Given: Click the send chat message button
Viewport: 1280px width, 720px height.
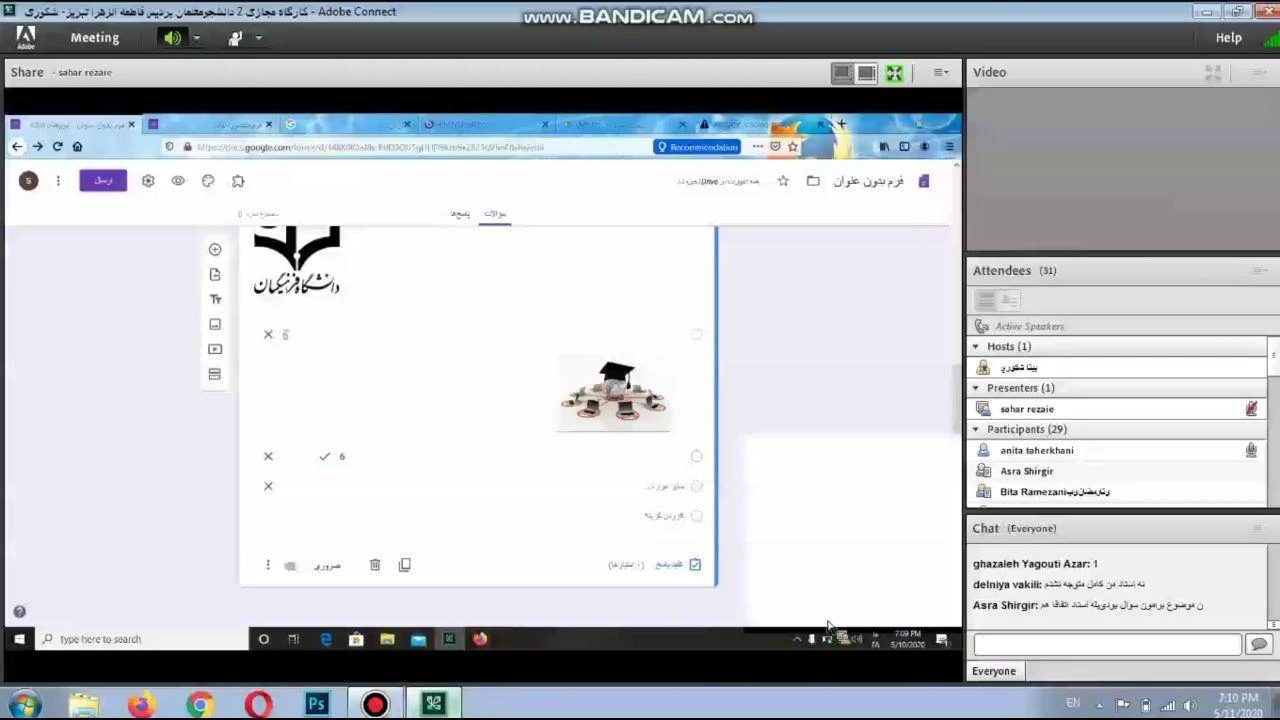Looking at the screenshot, I should coord(1258,645).
